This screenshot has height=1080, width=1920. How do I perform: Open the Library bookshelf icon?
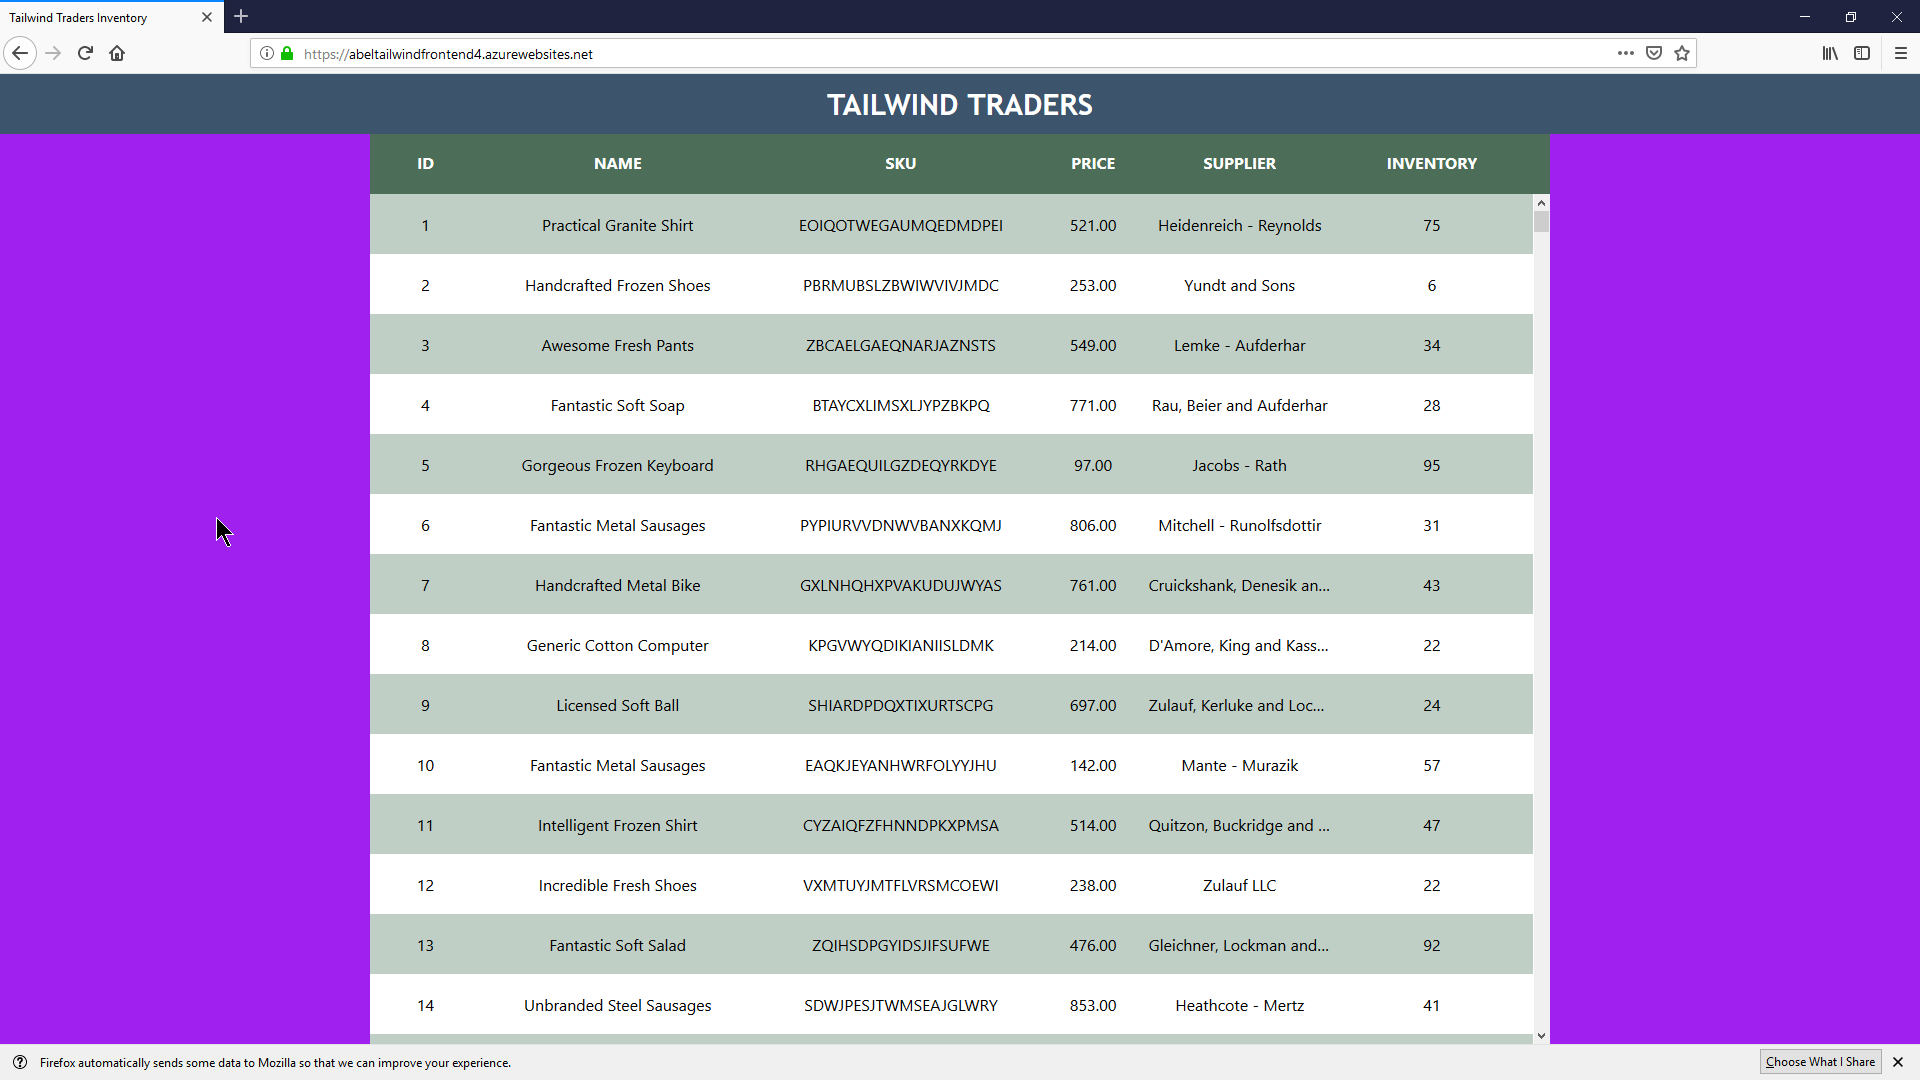1830,53
